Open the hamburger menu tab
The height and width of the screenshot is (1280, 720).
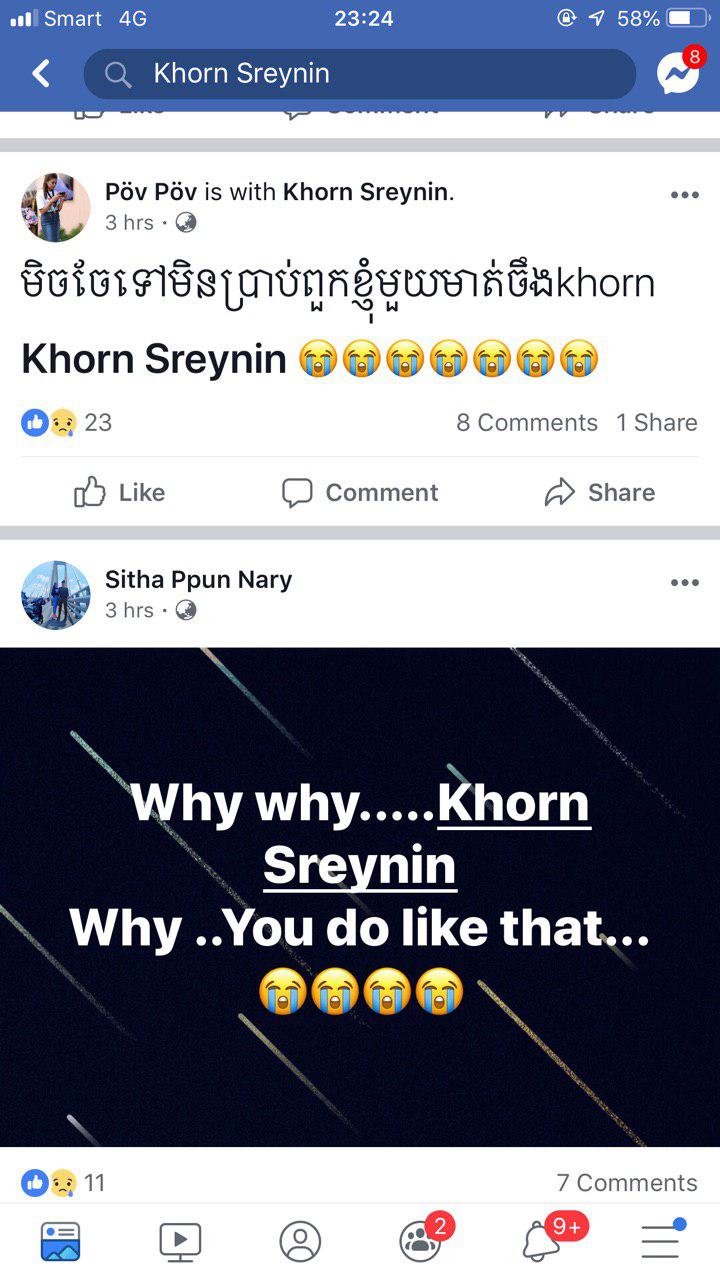662,1239
